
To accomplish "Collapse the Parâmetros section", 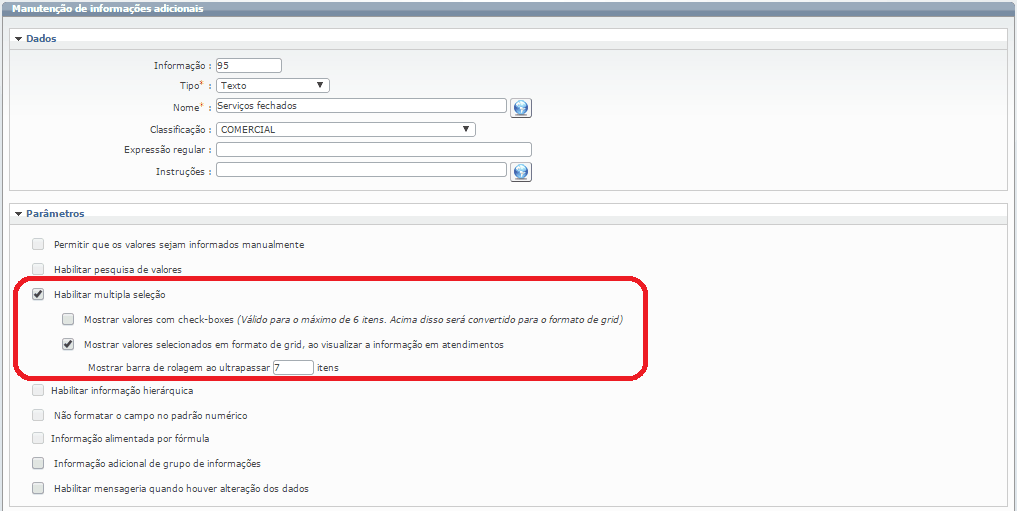I will (18, 214).
